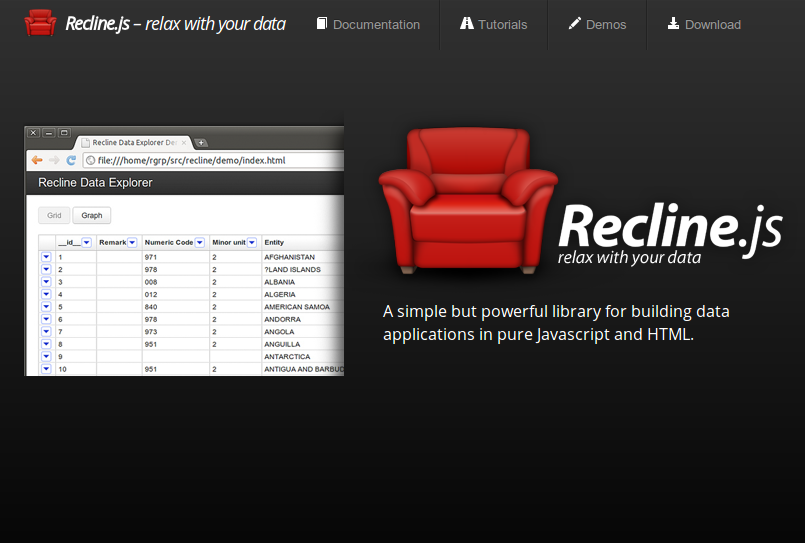Screen dimensions: 805x543
Task: Click the orange back arrow in the screenshot browser
Action: pos(37,160)
